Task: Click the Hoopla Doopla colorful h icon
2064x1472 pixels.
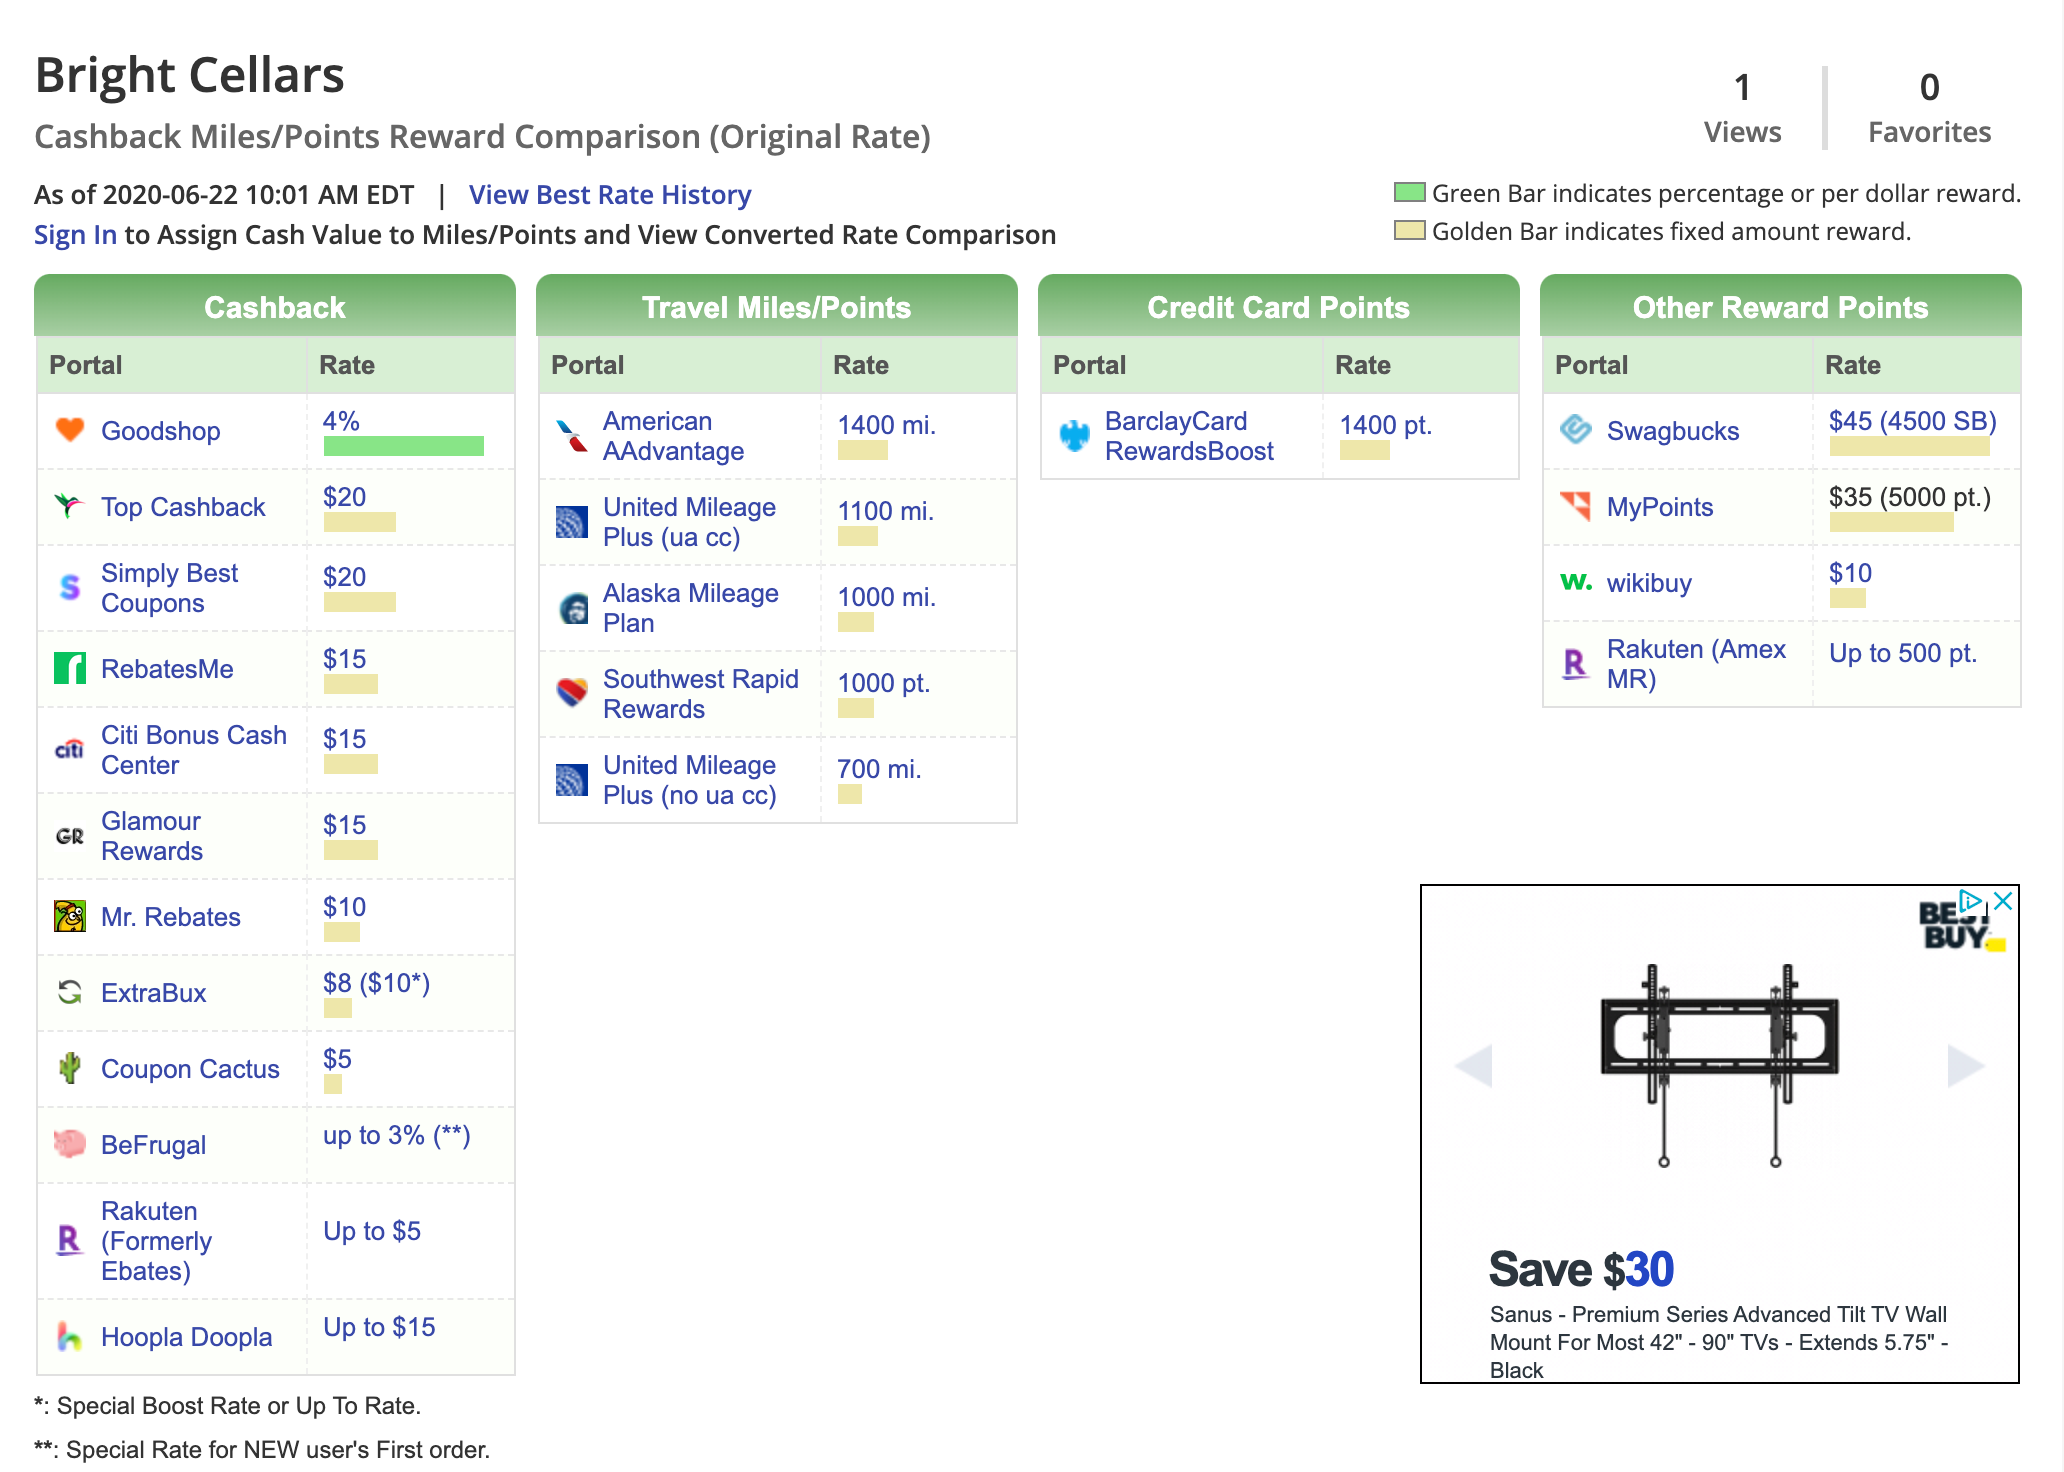Action: [x=70, y=1336]
